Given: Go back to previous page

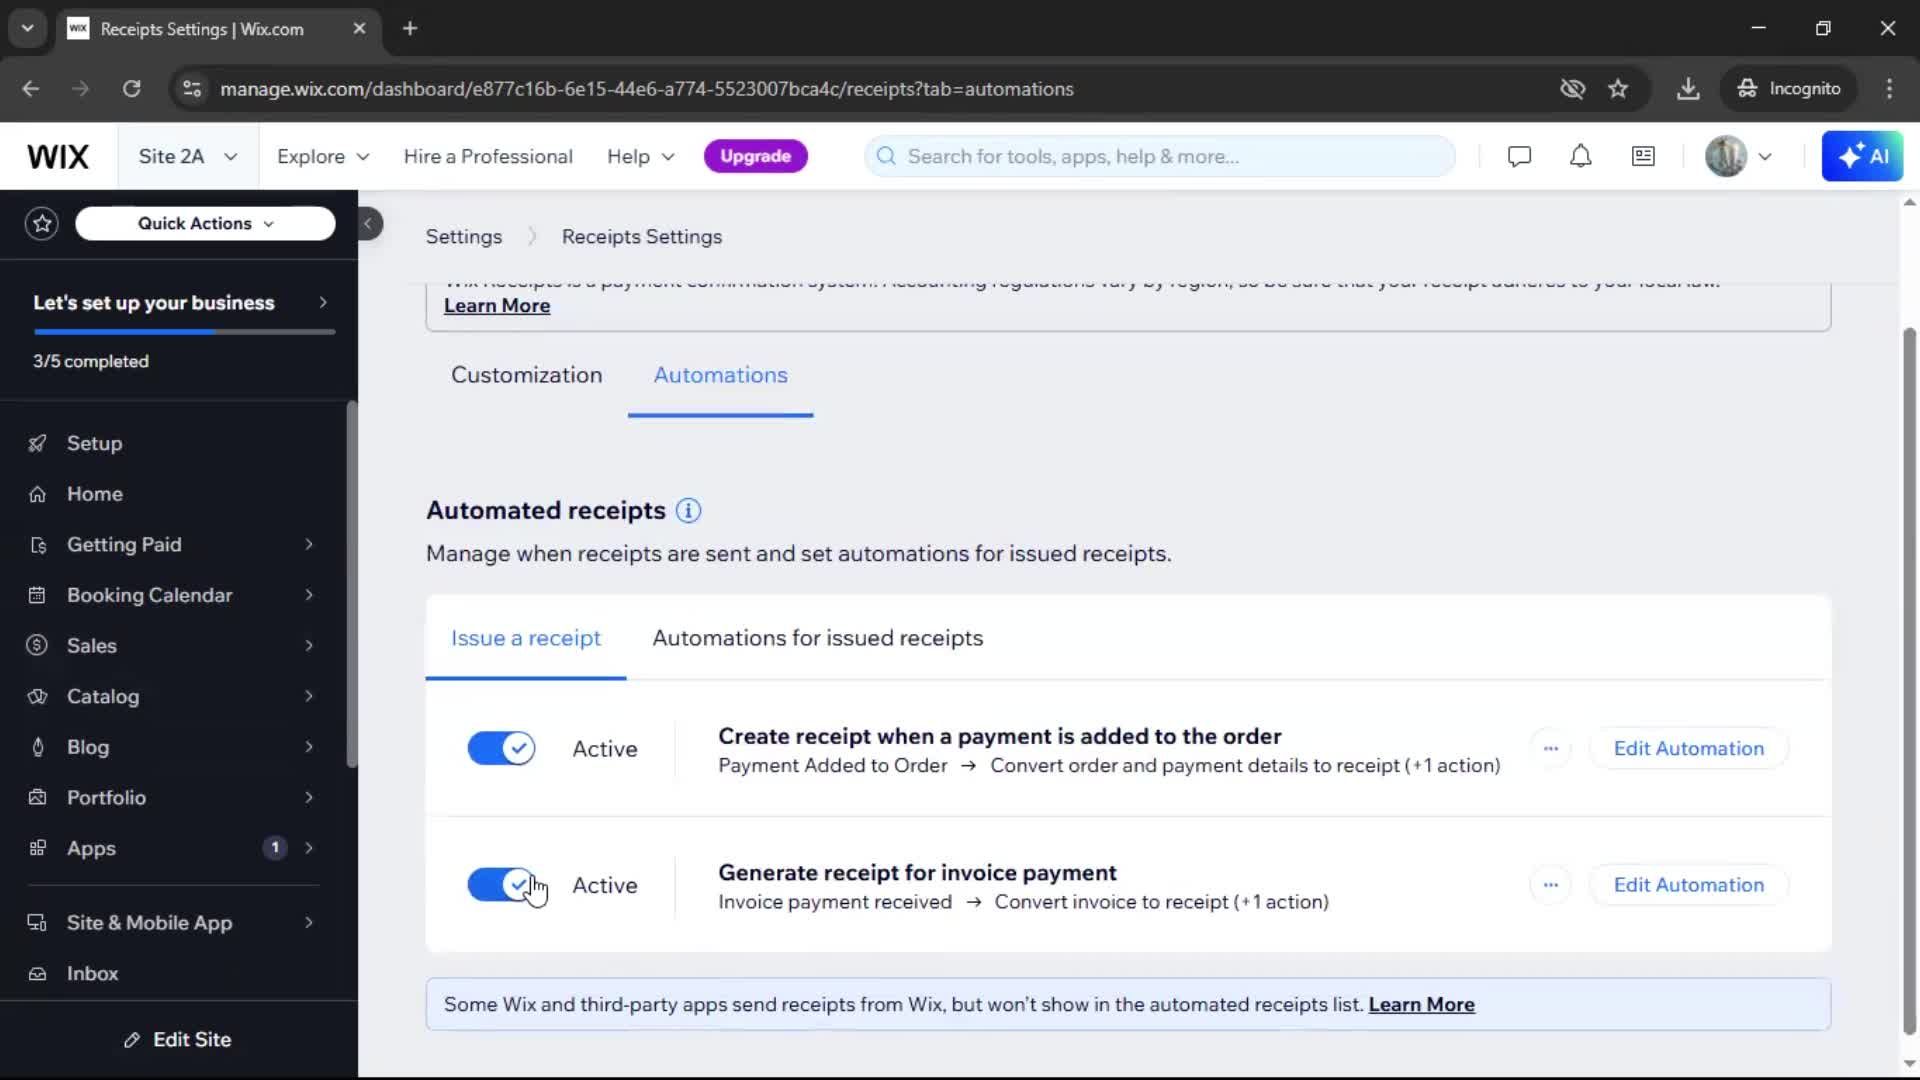Looking at the screenshot, I should coord(31,89).
